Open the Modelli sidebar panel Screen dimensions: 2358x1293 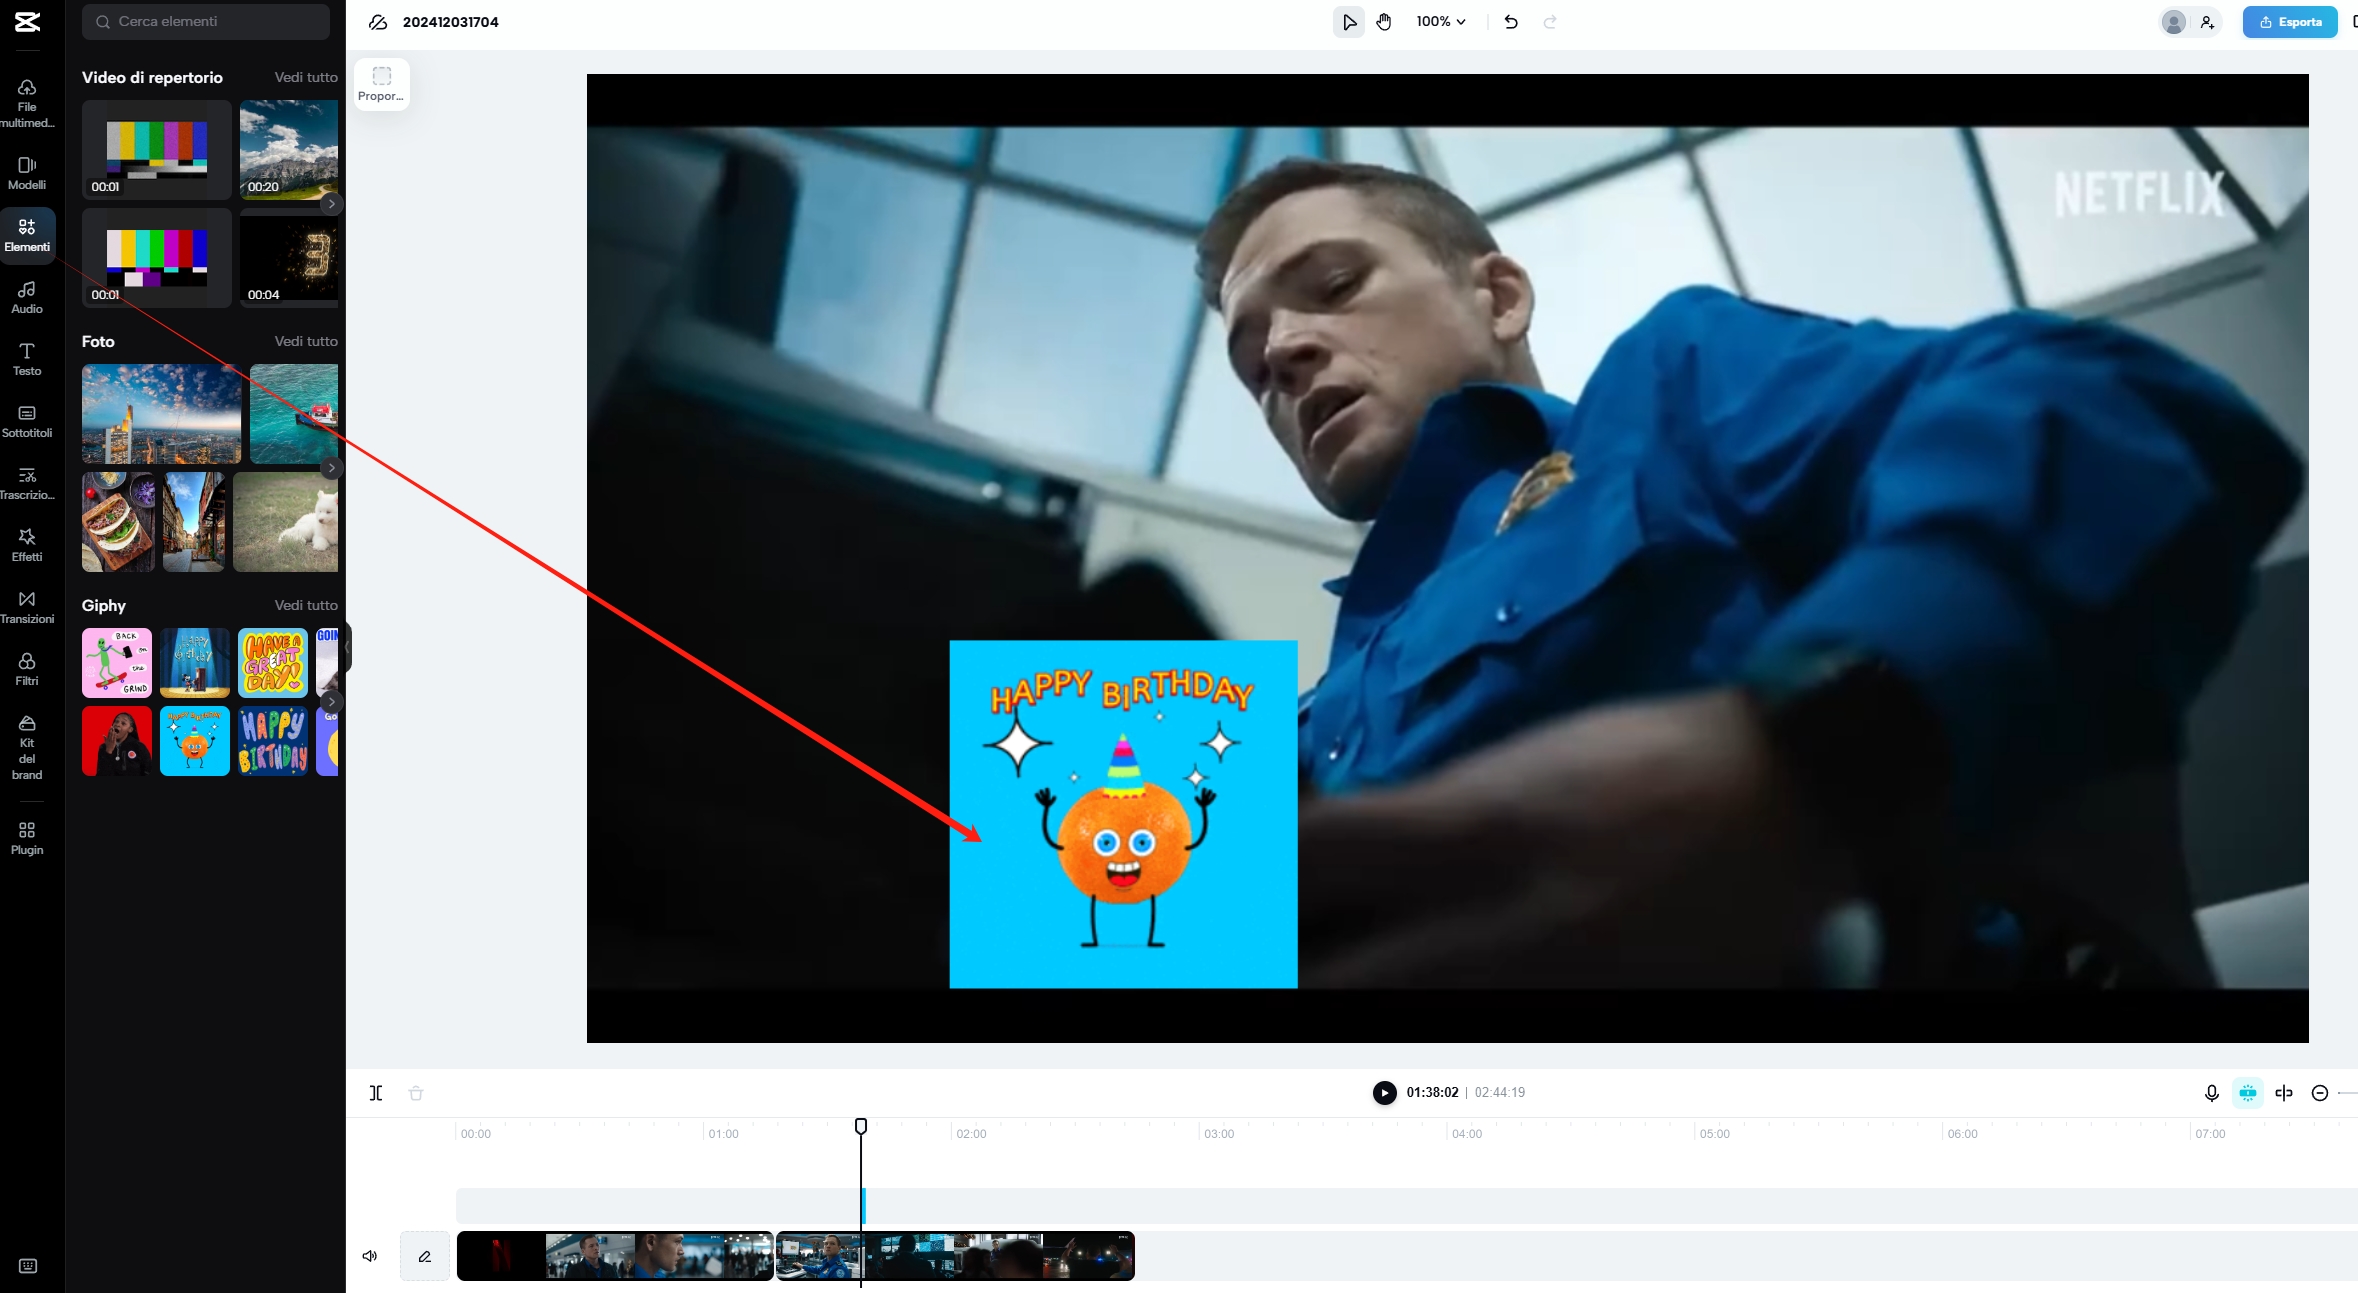pos(27,173)
